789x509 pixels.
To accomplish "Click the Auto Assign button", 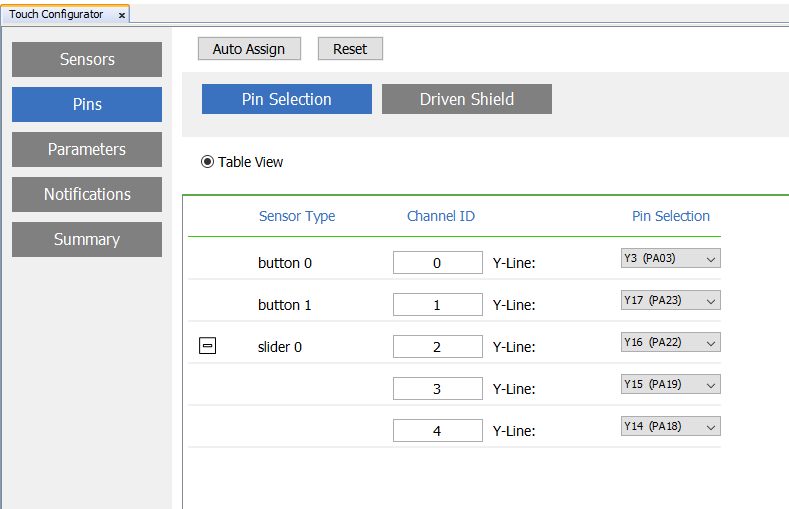I will (249, 49).
